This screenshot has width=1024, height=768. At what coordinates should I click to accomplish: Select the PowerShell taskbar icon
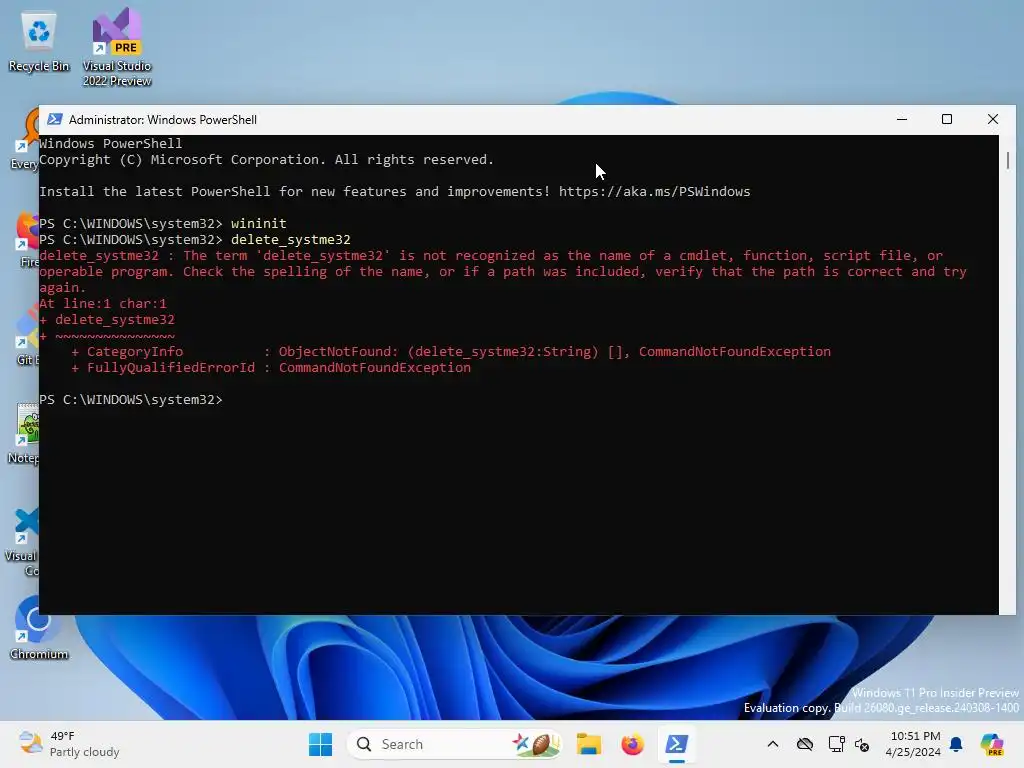676,744
